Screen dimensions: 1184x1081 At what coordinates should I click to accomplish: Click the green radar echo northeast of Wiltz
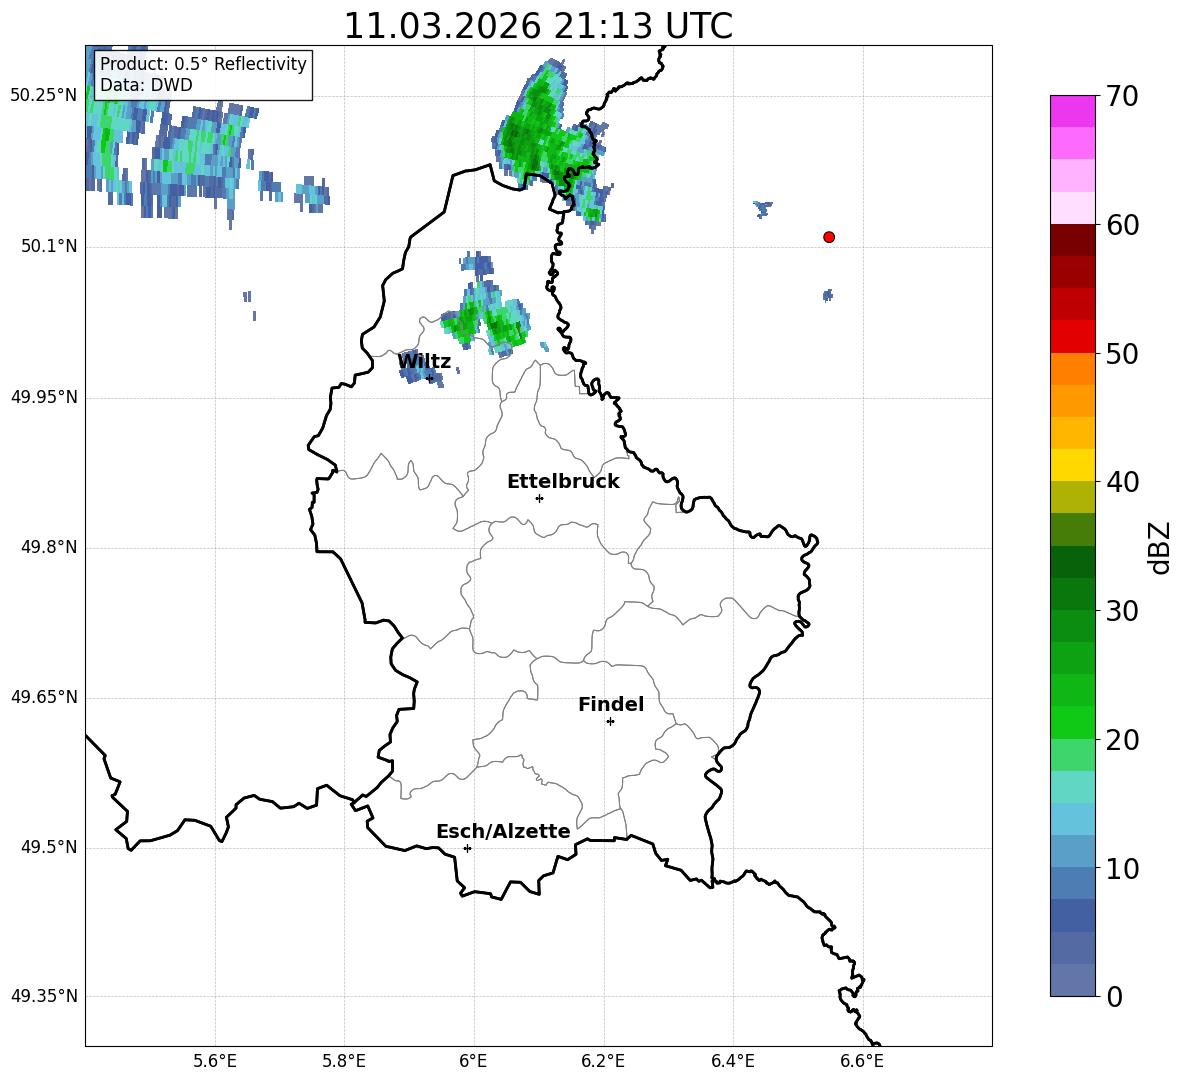click(x=487, y=317)
